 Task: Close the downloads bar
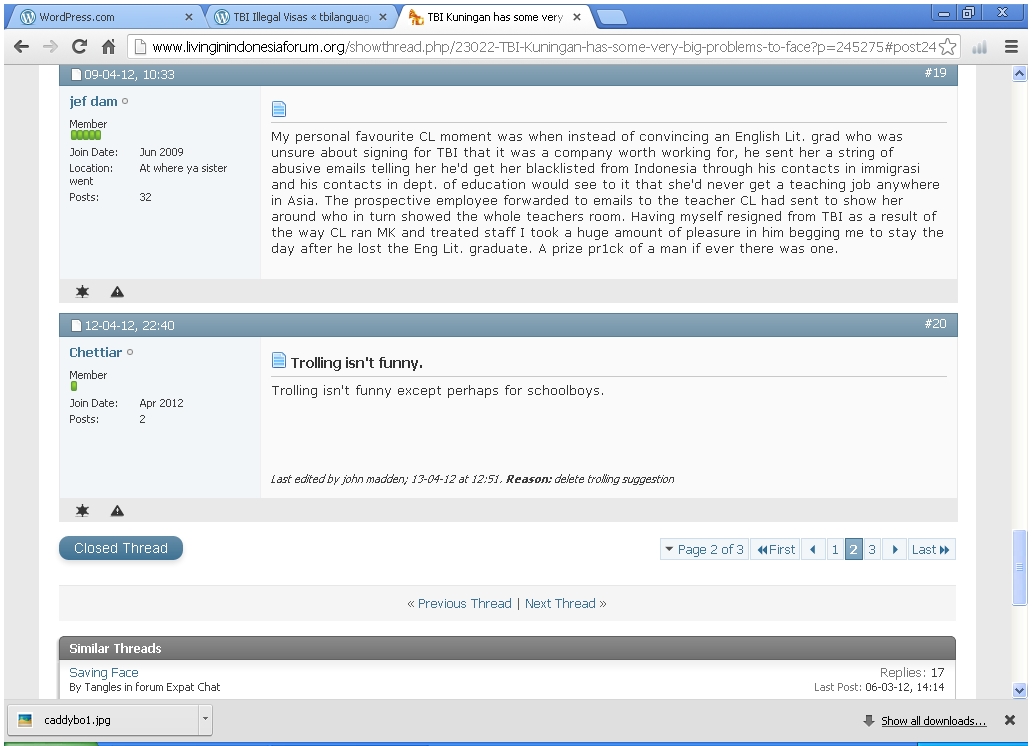coord(1010,720)
